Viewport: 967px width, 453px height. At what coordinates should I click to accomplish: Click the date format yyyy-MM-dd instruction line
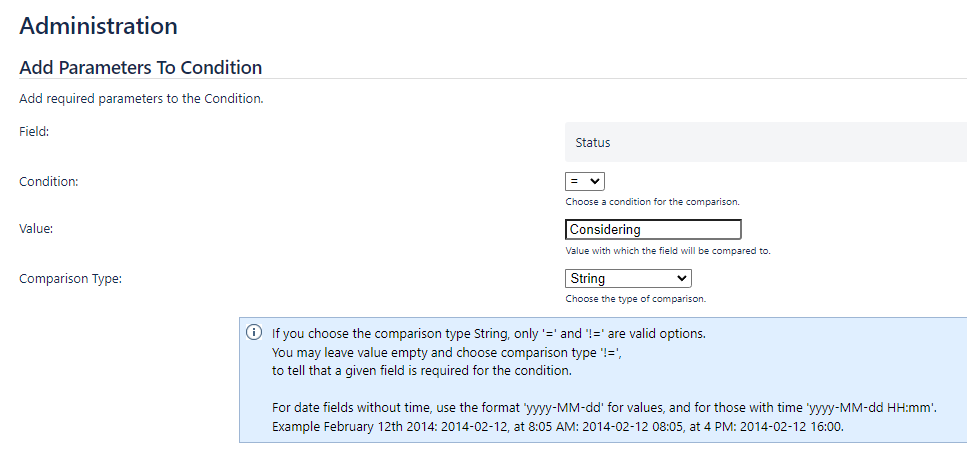pyautogui.click(x=604, y=408)
